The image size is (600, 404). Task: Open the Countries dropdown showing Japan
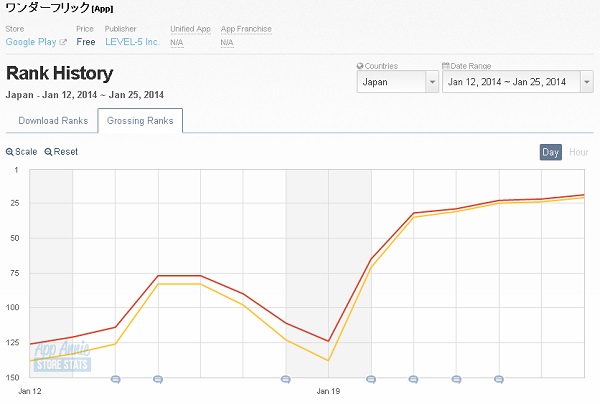[x=398, y=81]
